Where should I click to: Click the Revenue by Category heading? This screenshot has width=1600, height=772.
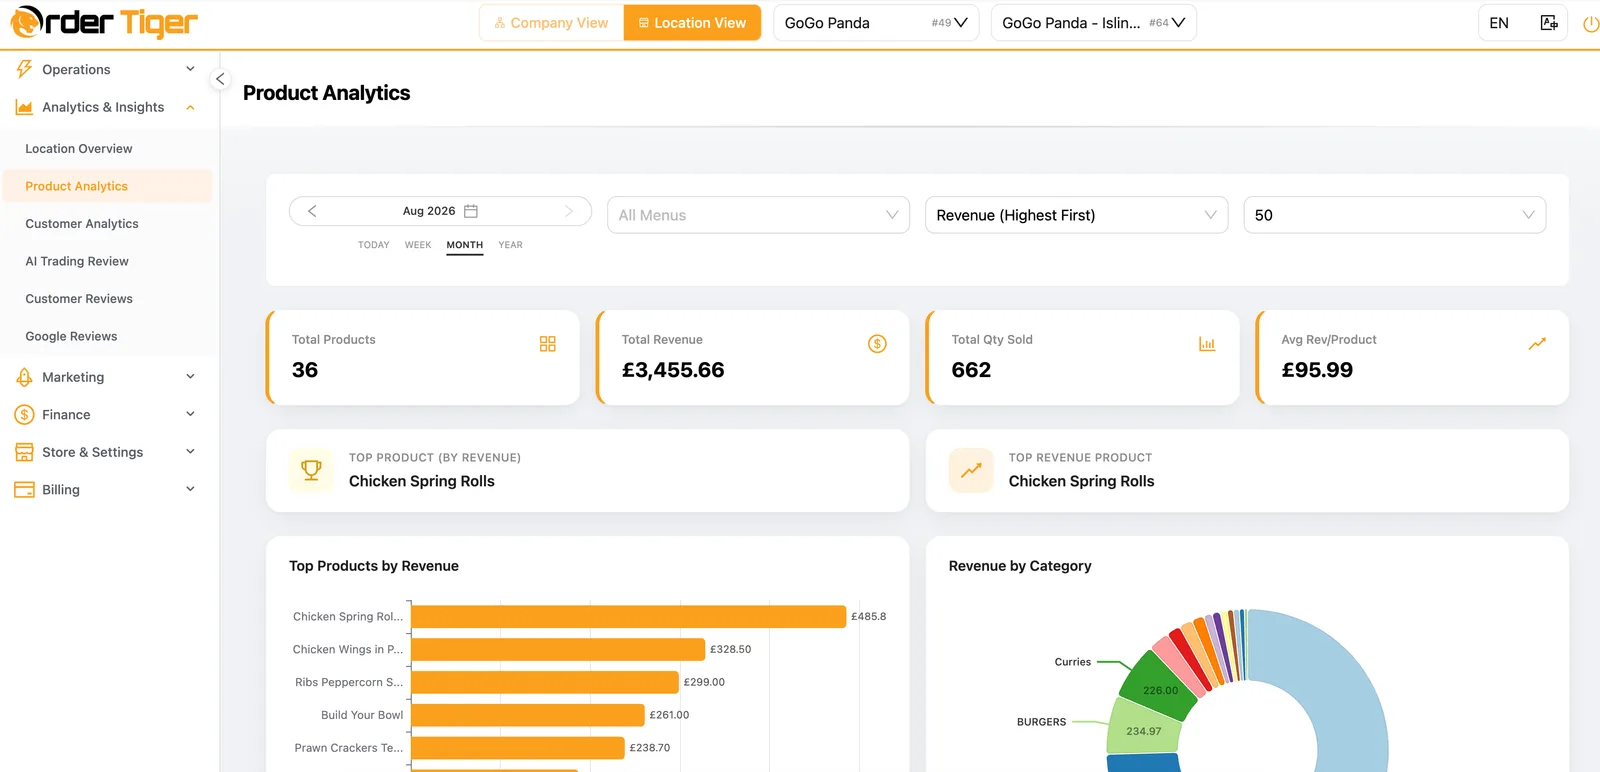(x=1020, y=566)
